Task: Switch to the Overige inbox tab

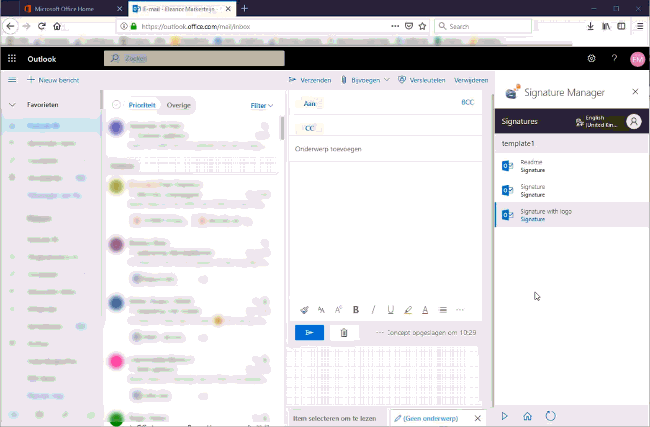Action: click(179, 105)
